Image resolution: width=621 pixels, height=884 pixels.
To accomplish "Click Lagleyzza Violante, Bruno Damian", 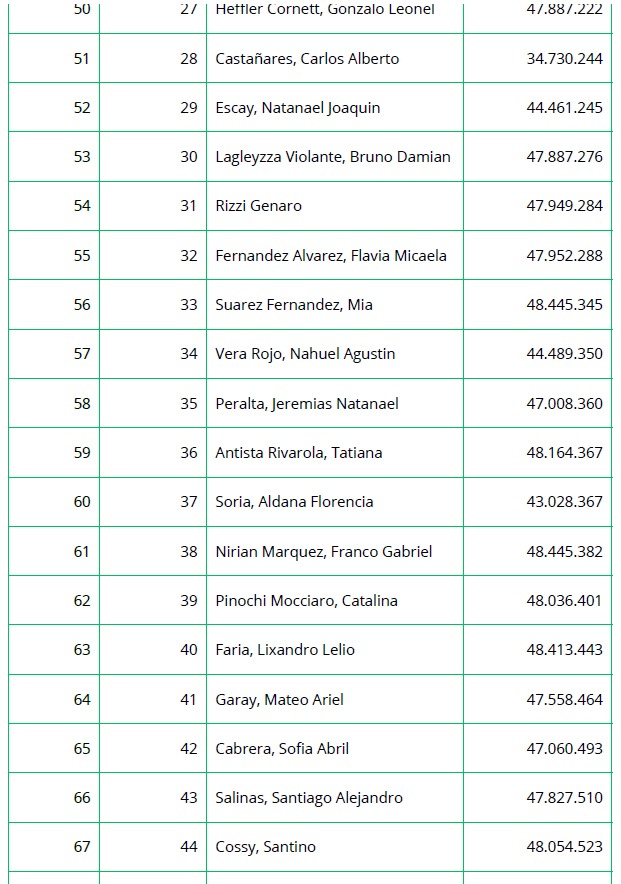I will 333,157.
